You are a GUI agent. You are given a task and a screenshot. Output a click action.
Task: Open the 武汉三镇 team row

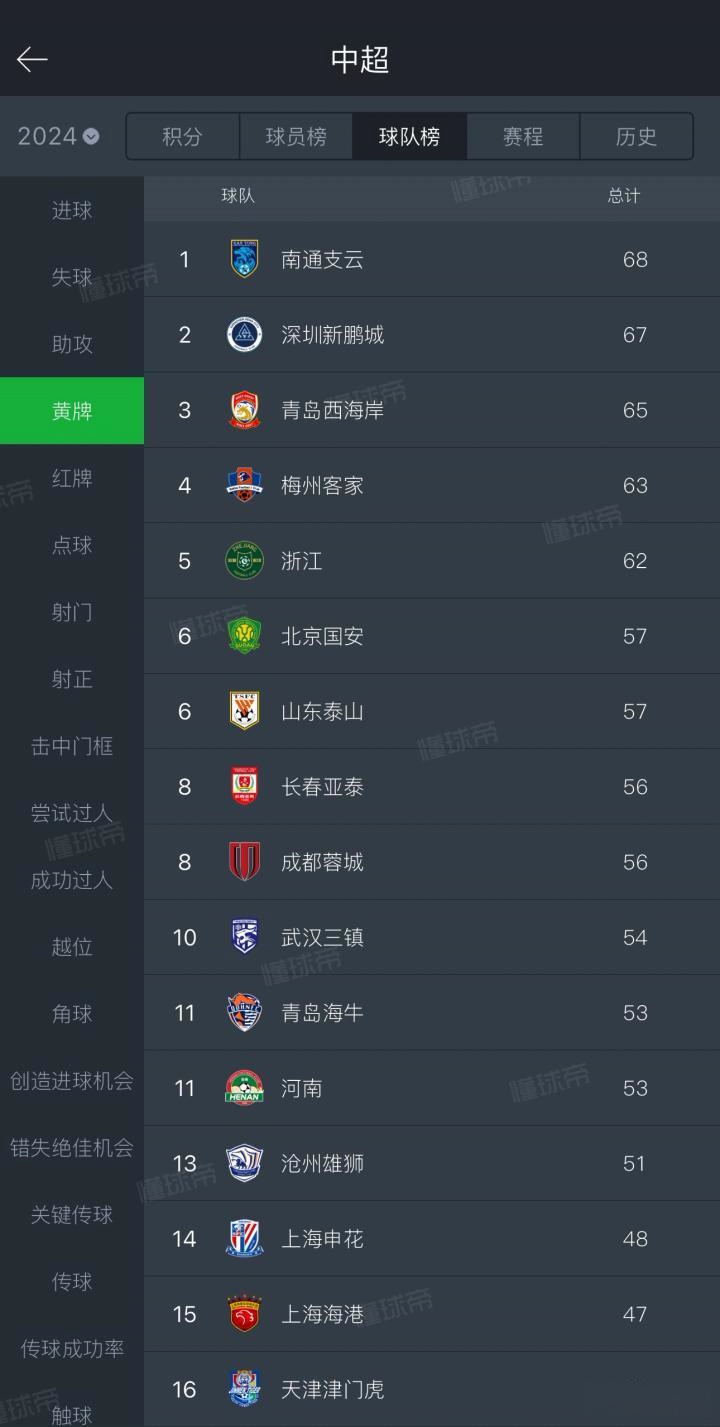coord(432,937)
